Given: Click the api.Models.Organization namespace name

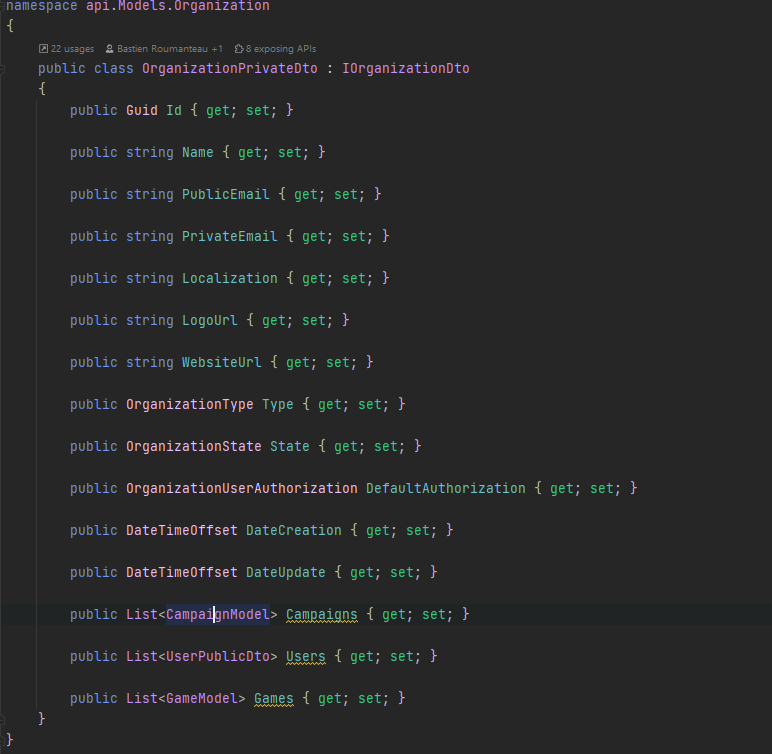Looking at the screenshot, I should point(178,6).
